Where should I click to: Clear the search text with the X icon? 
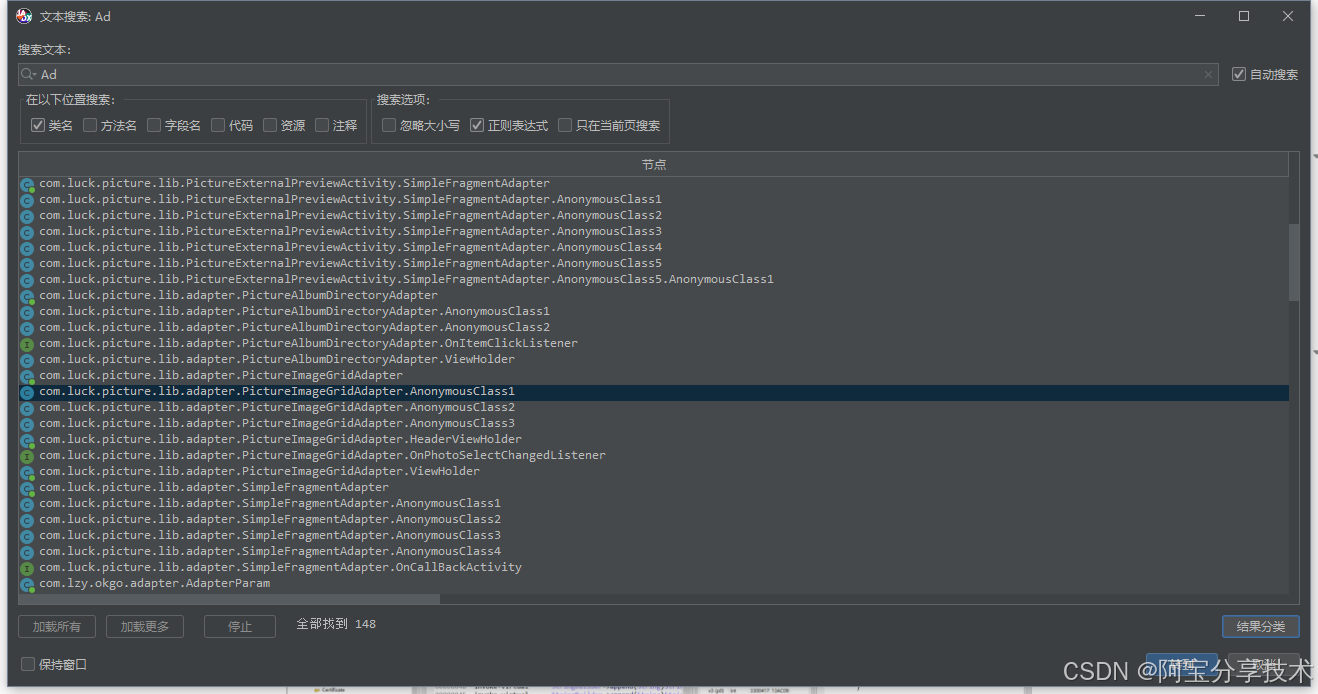[x=1209, y=74]
